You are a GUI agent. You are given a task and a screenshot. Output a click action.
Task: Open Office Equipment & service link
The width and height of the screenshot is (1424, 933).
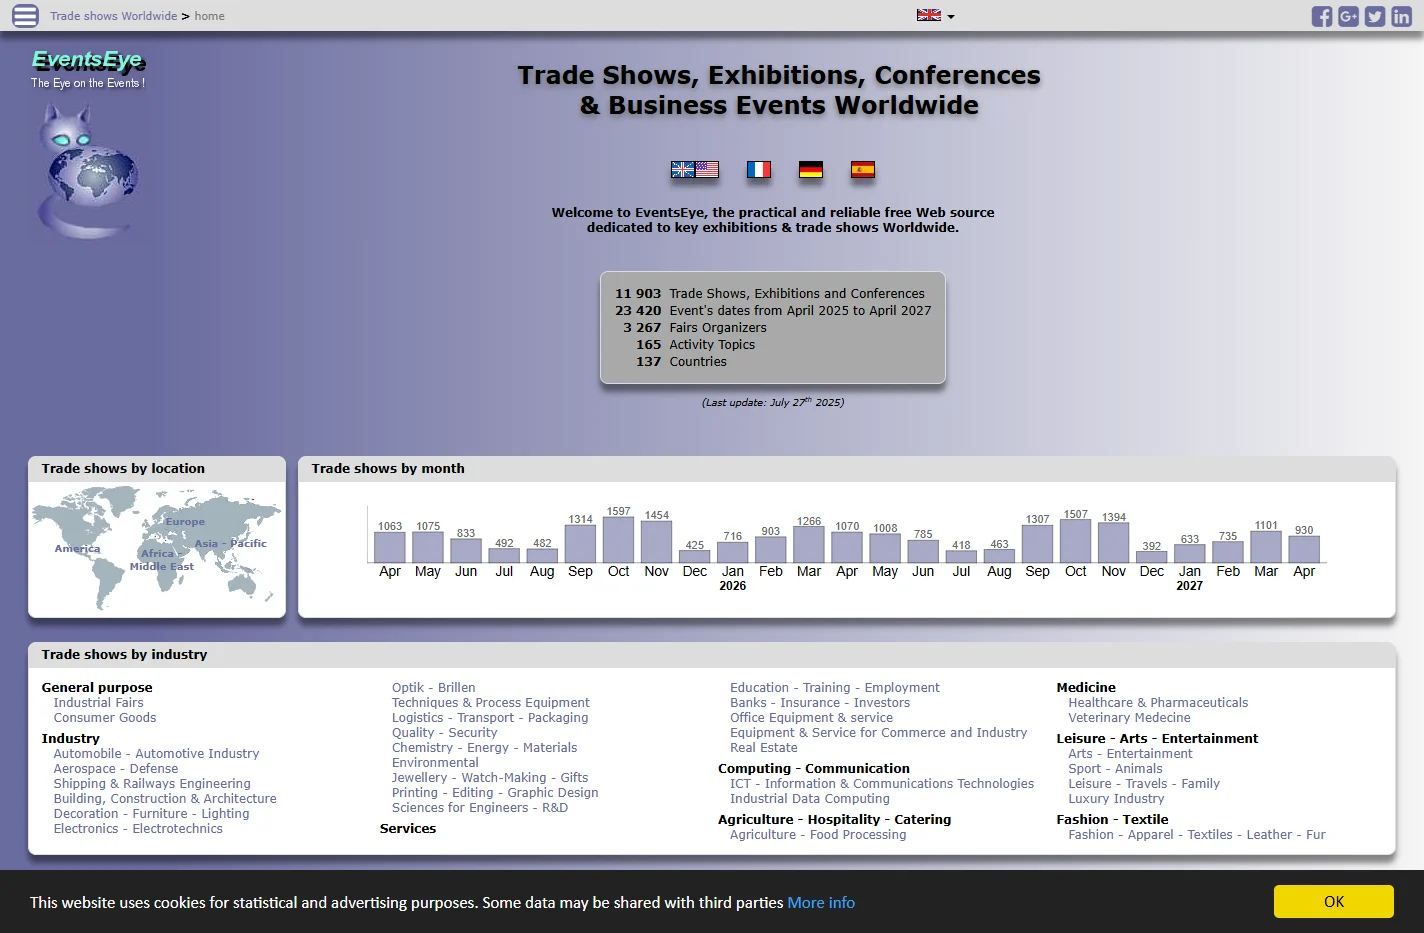click(x=811, y=718)
